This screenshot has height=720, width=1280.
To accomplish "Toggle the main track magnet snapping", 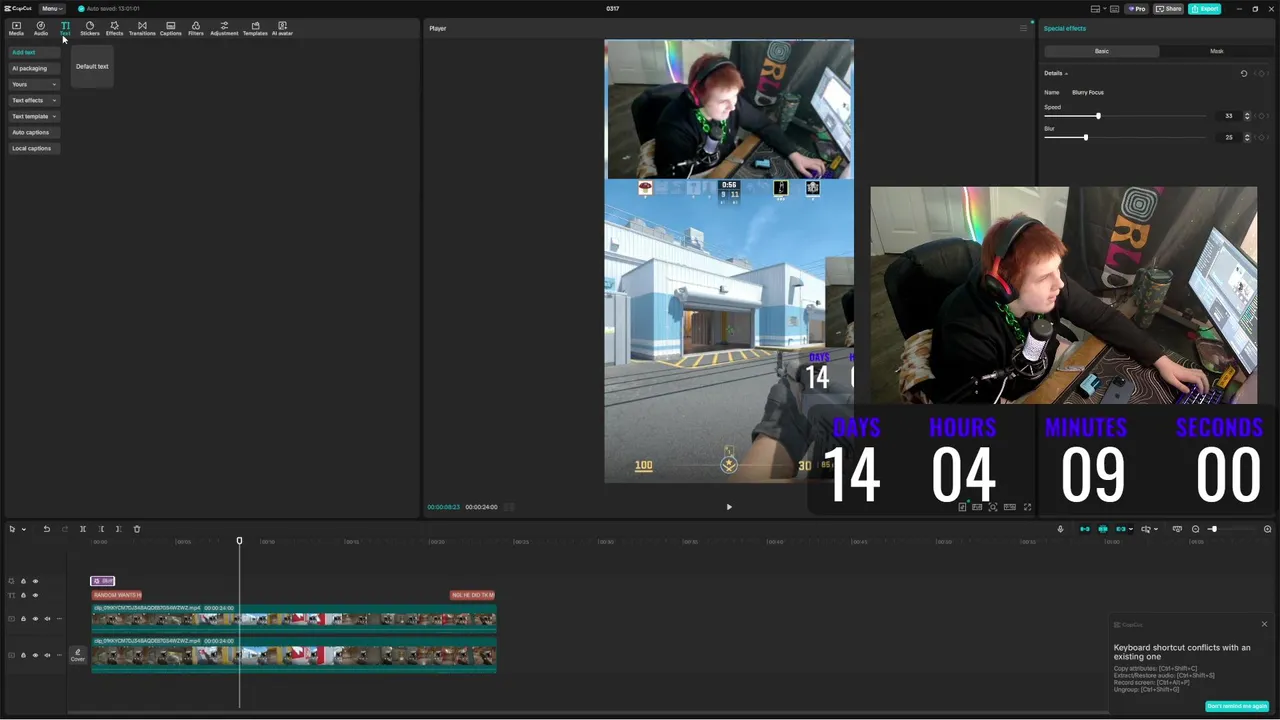I will [1084, 529].
